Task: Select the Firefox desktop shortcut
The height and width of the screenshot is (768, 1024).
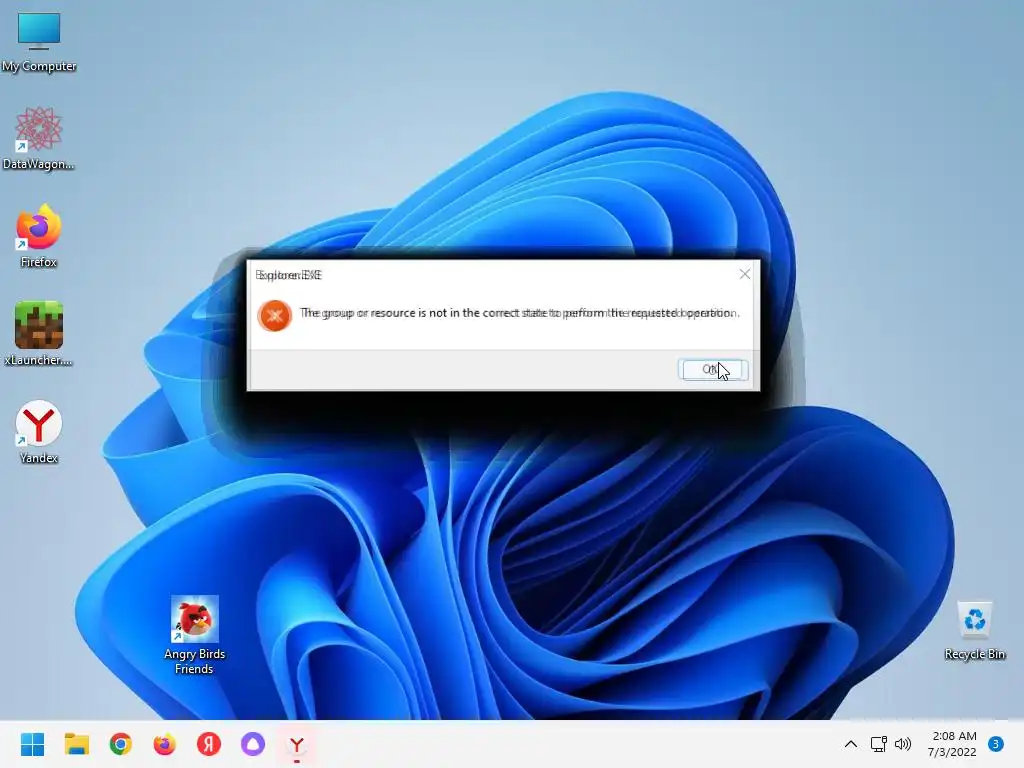Action: coord(39,236)
